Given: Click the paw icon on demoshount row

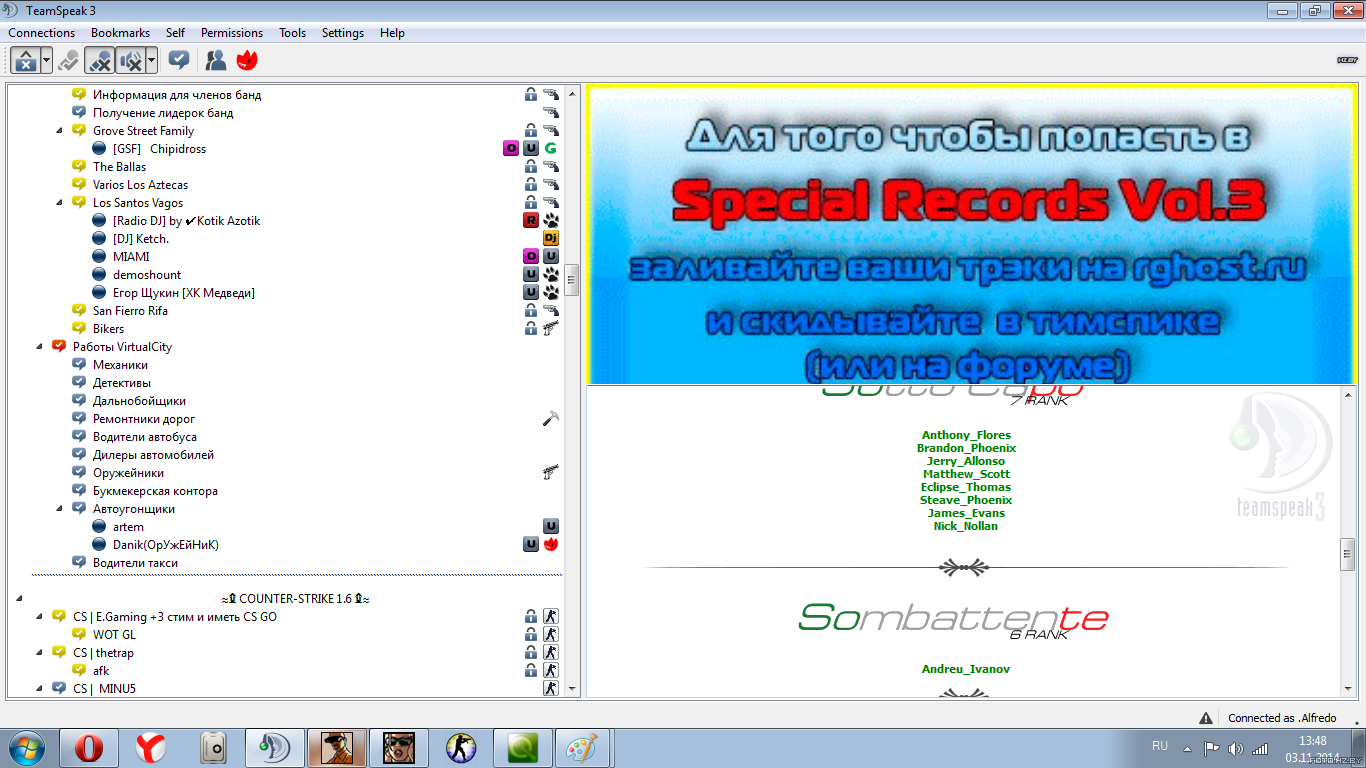Looking at the screenshot, I should (x=551, y=275).
